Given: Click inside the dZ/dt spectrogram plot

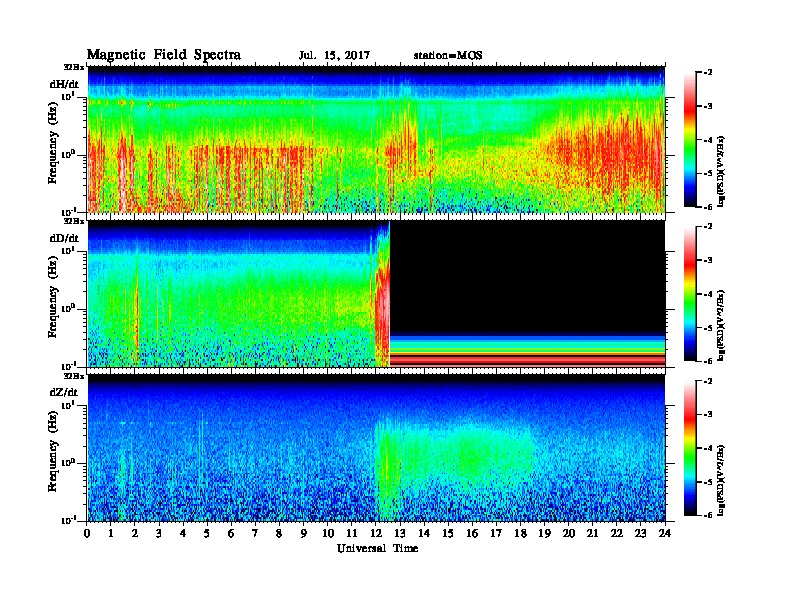Looking at the screenshot, I should coord(376,448).
